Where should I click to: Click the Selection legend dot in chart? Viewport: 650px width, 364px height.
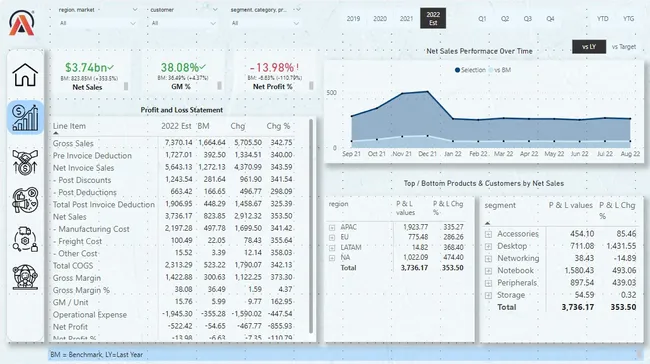click(457, 70)
